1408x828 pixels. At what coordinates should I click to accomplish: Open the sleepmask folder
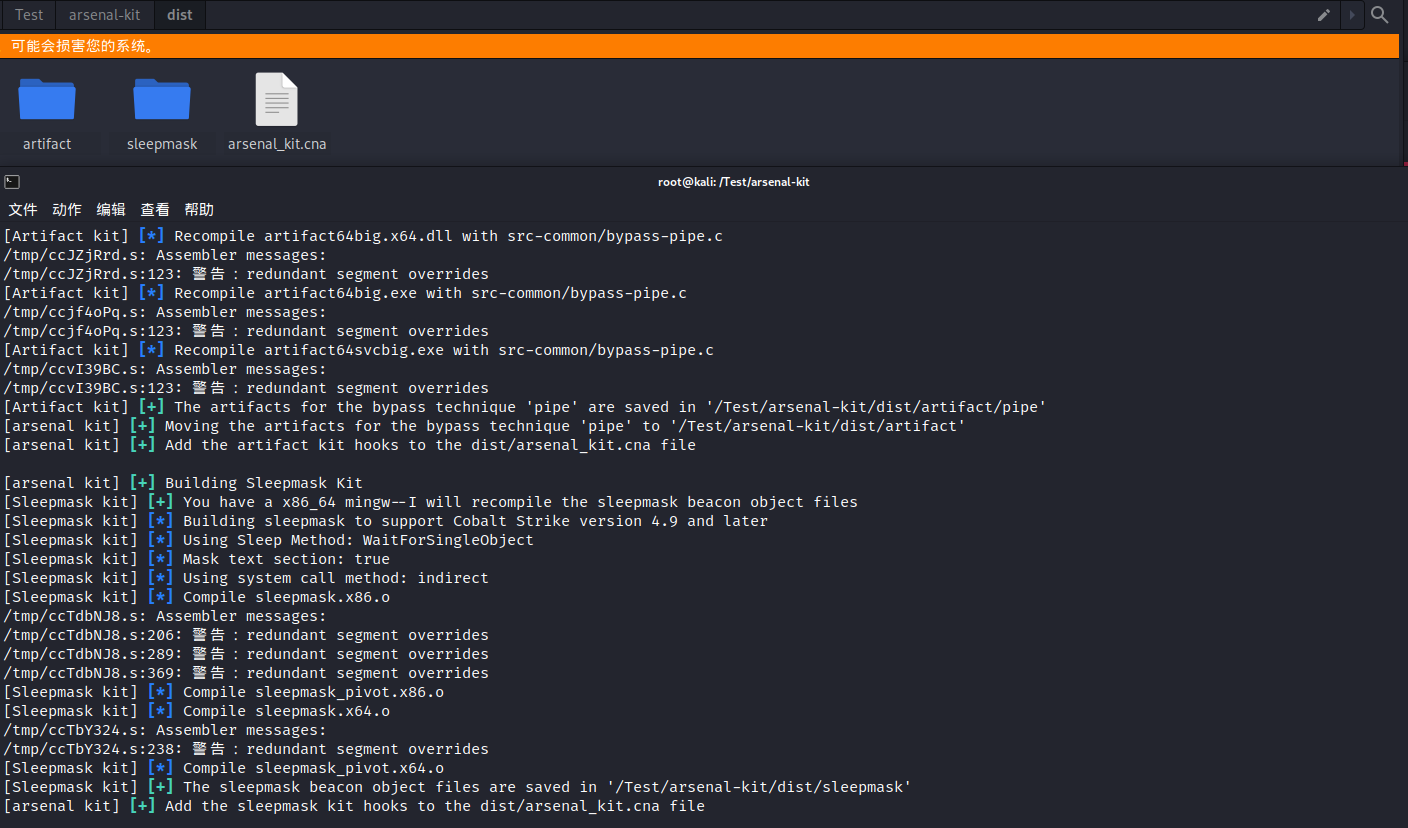(x=162, y=100)
